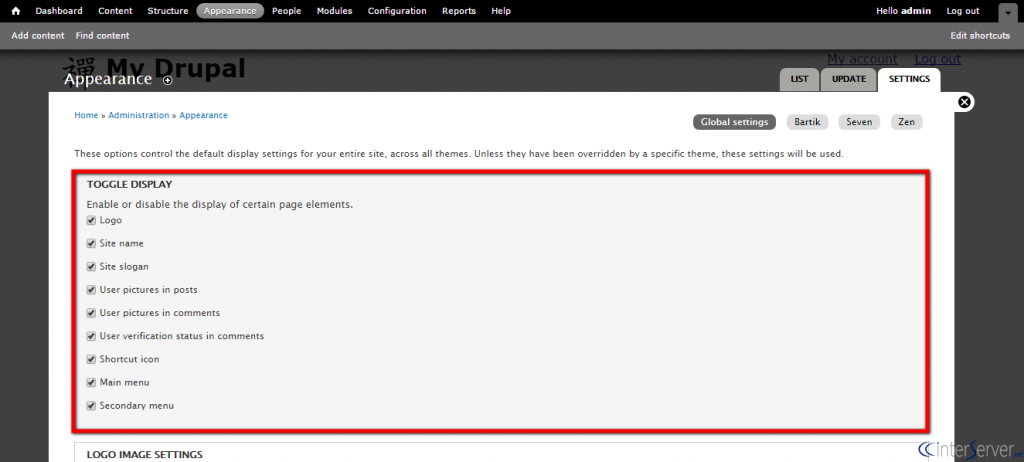Select the SETTINGS tab

(909, 79)
